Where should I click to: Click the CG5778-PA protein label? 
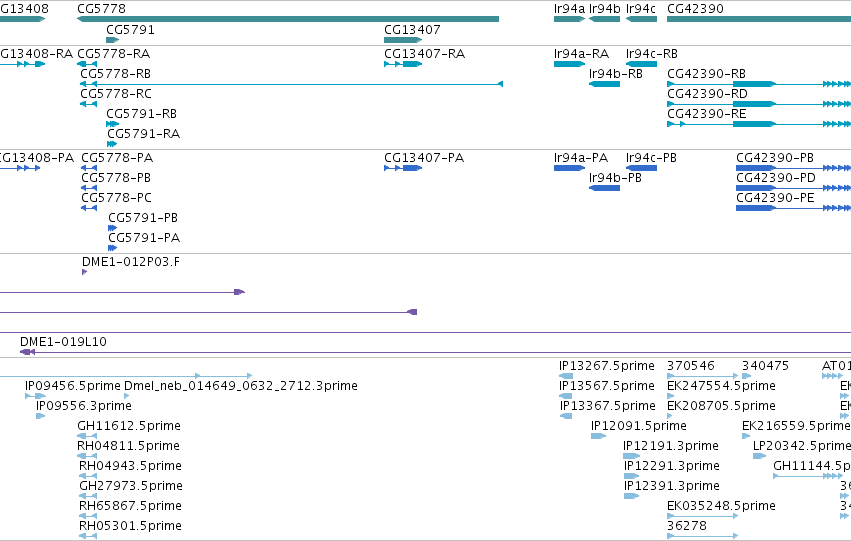click(117, 158)
